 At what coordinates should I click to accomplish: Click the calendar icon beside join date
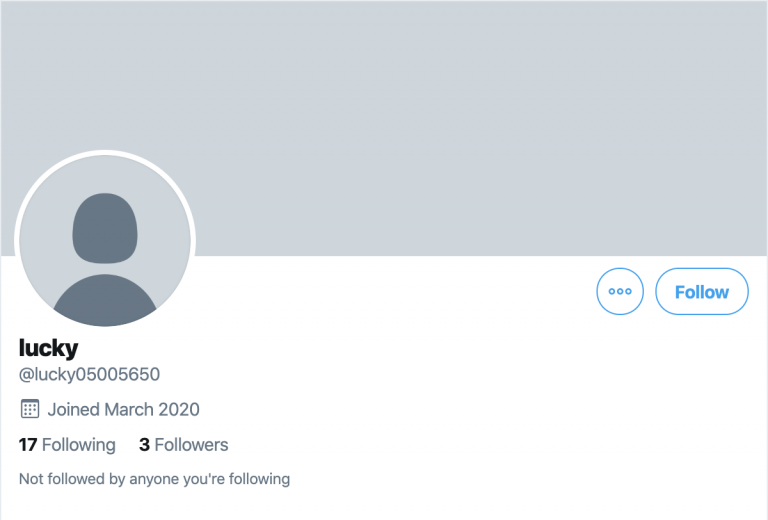(30, 409)
